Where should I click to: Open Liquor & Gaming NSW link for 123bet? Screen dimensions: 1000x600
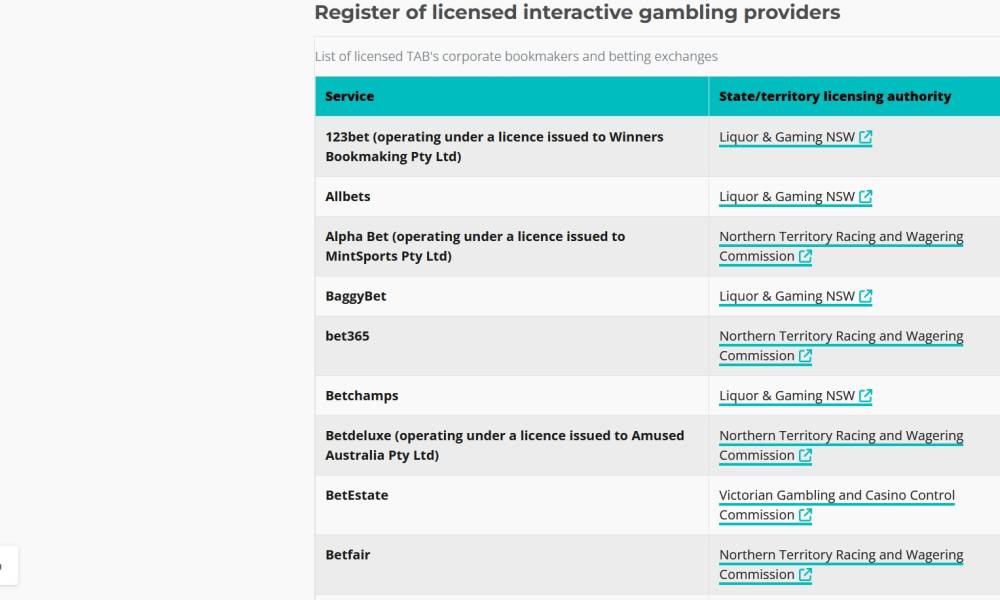coord(787,137)
